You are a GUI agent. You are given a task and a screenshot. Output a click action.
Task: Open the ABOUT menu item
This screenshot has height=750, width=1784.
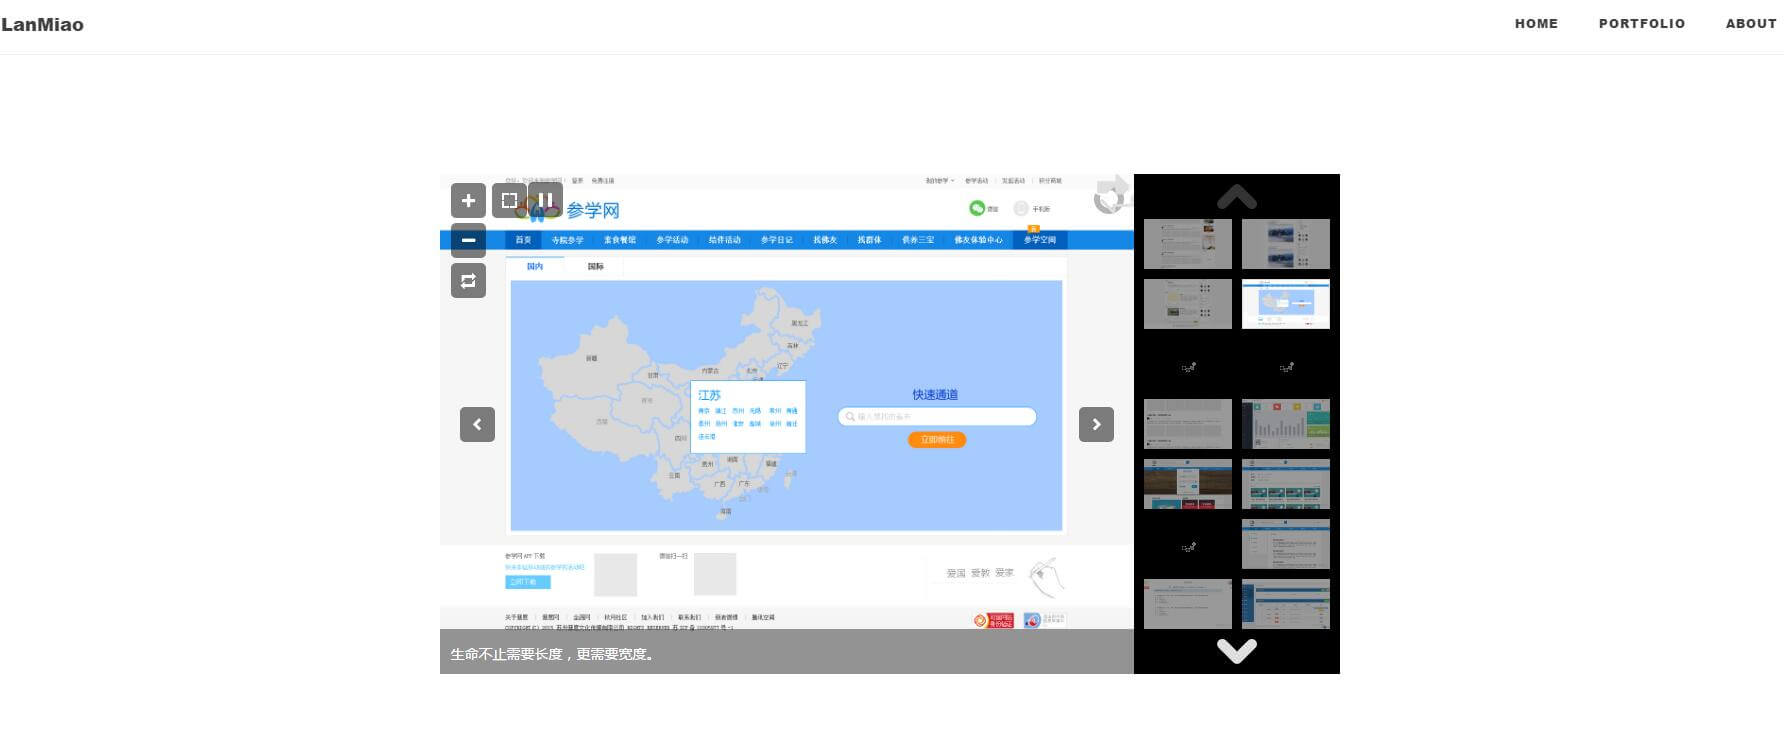1751,23
